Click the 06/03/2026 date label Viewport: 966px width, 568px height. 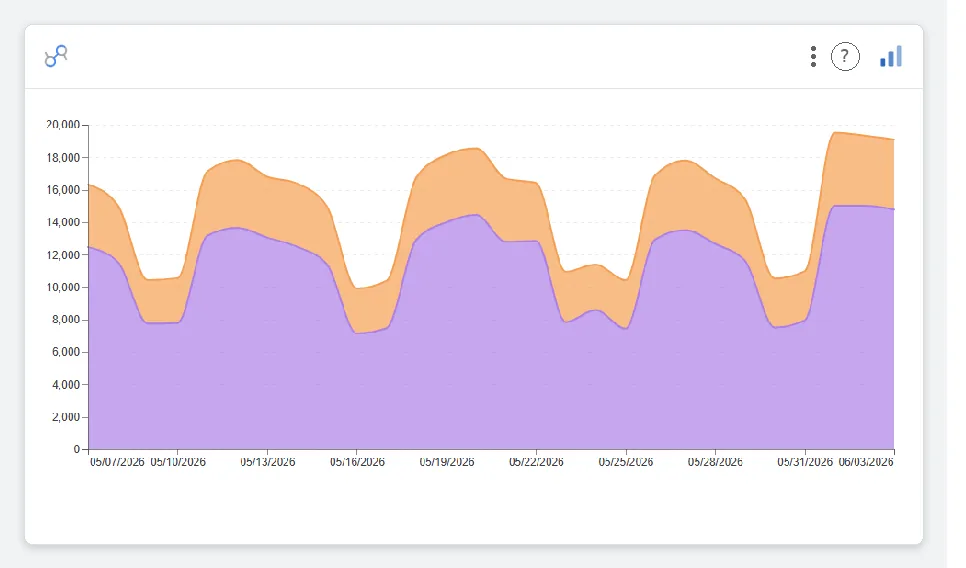[x=866, y=462]
